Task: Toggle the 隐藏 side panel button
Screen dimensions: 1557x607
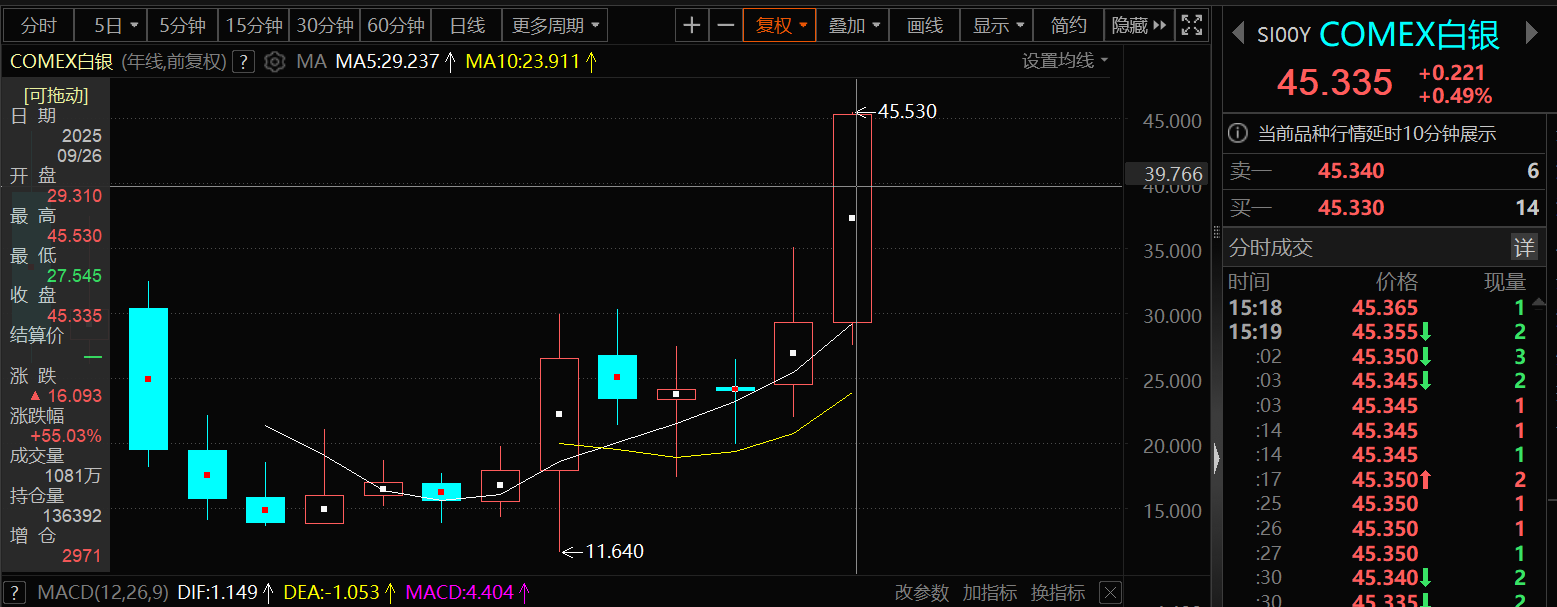Action: tap(1138, 25)
